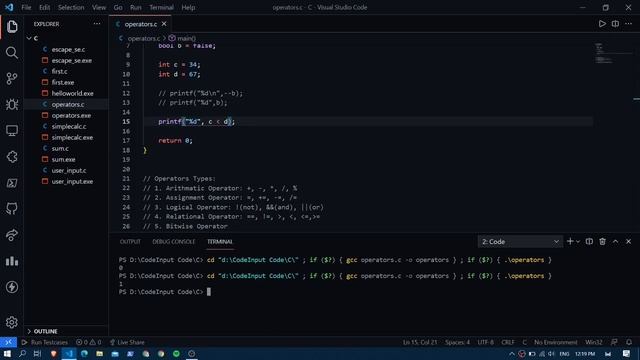Open the Extensions view
The width and height of the screenshot is (640, 360).
point(12,157)
